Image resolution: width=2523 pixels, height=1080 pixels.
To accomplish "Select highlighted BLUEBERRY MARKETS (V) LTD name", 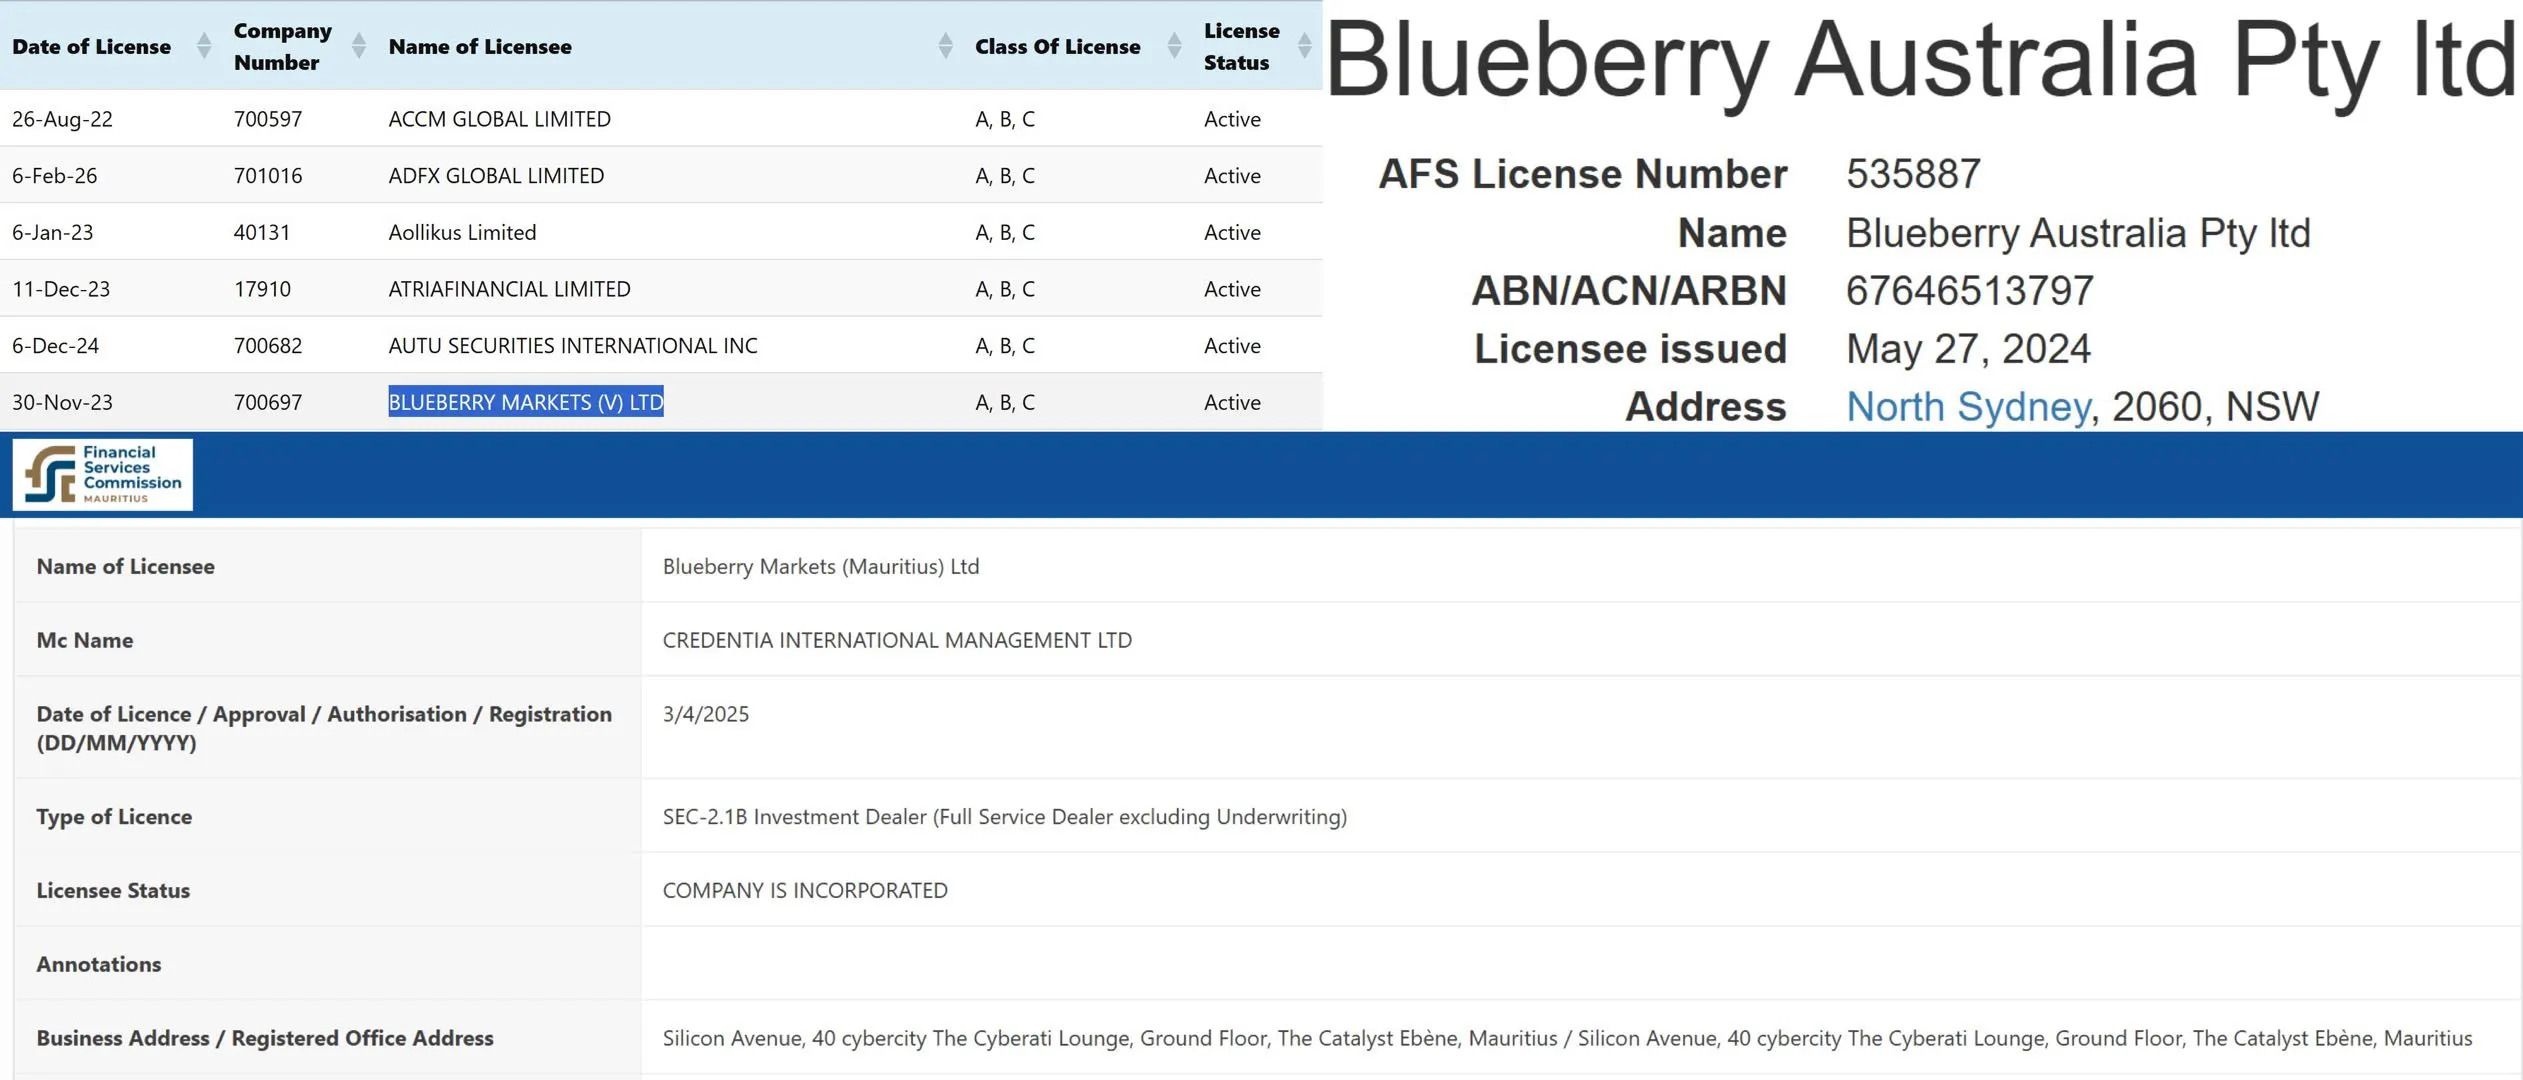I will click(x=526, y=402).
